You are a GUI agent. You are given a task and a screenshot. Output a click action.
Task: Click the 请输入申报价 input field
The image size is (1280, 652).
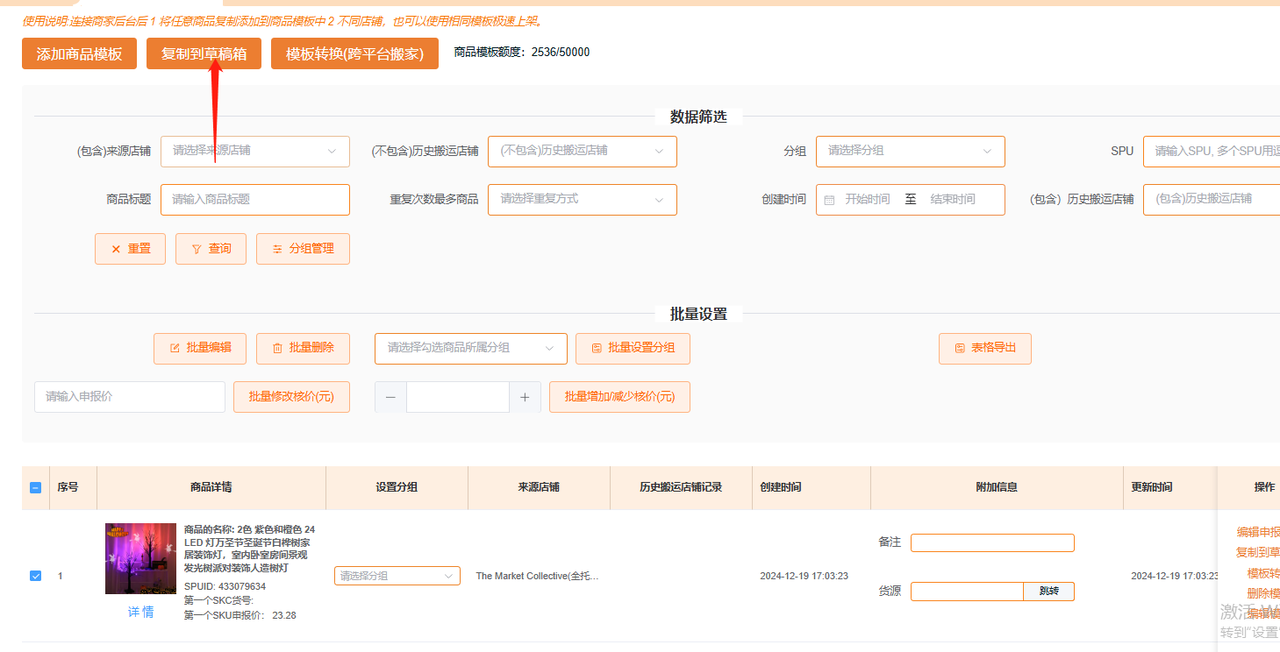tap(129, 397)
